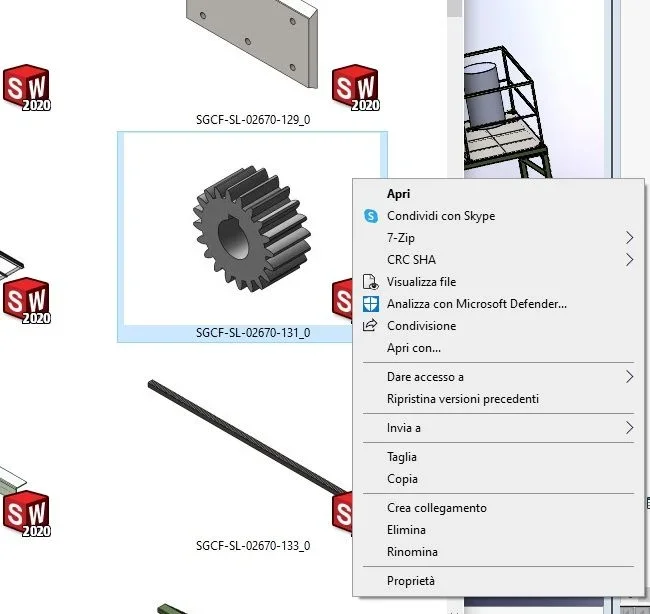Expand the 7-Zip submenu arrow
This screenshot has height=614, width=650.
pyautogui.click(x=629, y=238)
